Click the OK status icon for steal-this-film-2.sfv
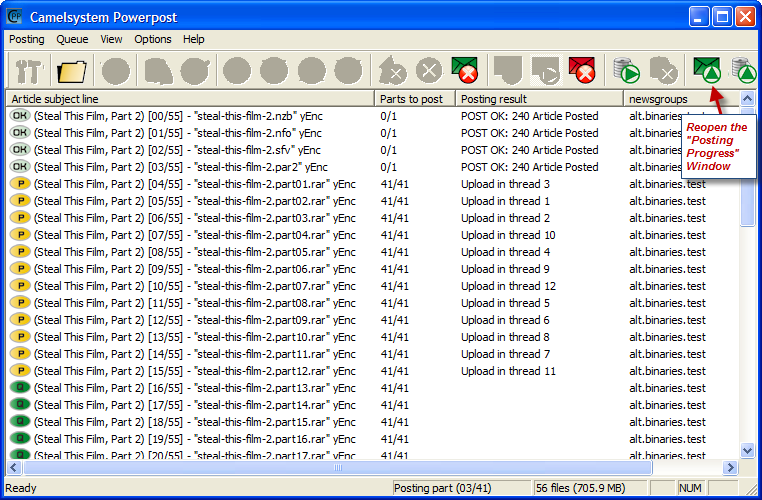 pos(20,150)
